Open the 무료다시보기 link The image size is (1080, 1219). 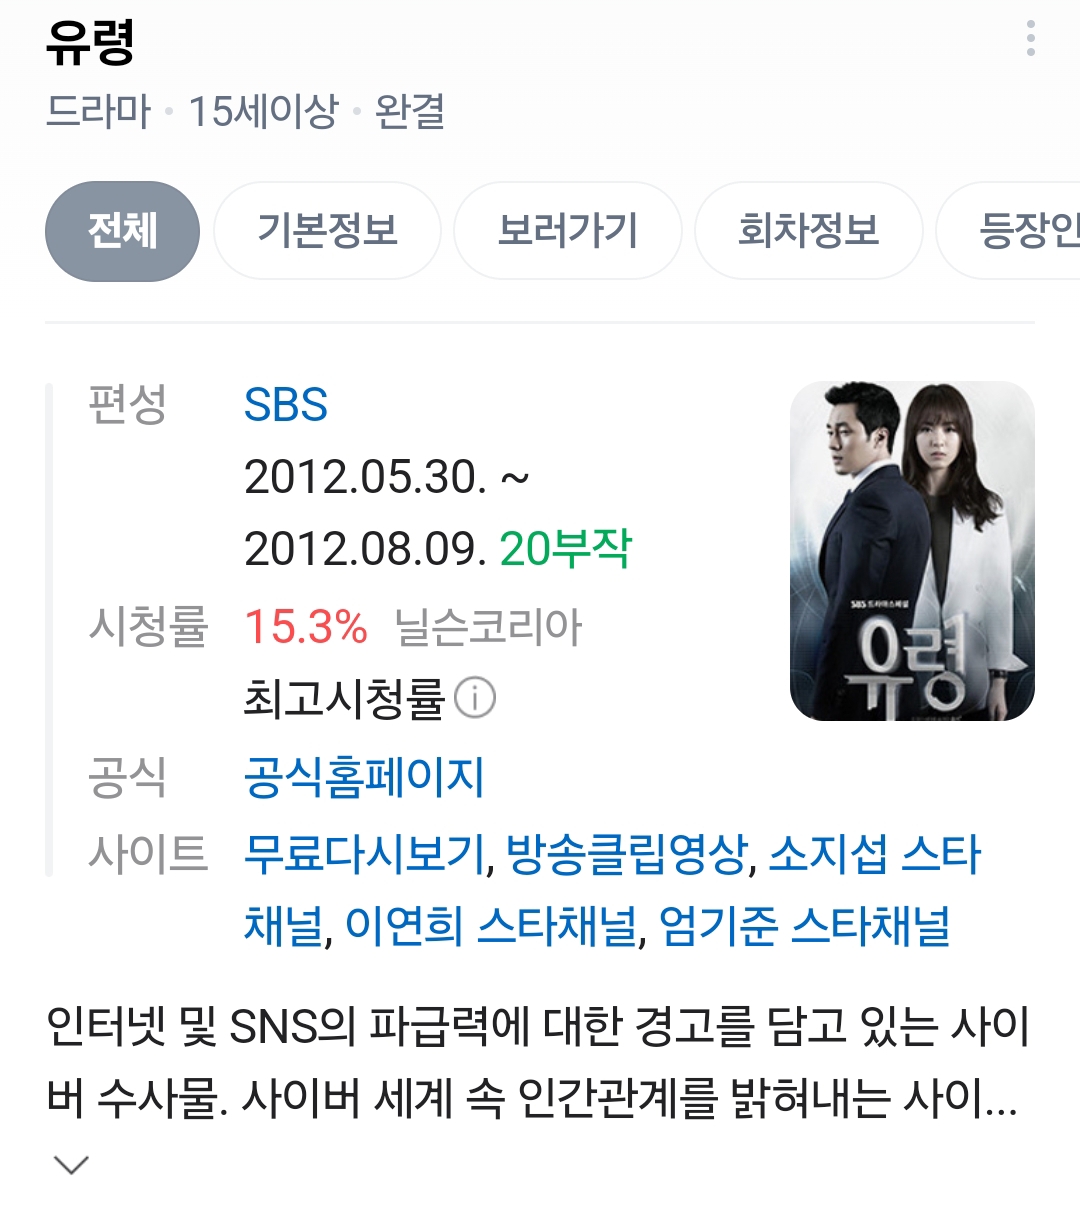click(x=364, y=854)
